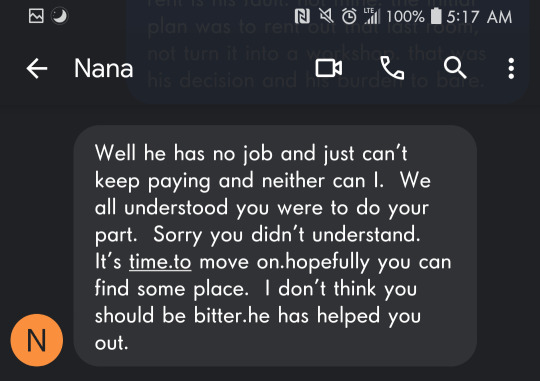Go back using the arrow icon
540x381 pixels.
(37, 68)
